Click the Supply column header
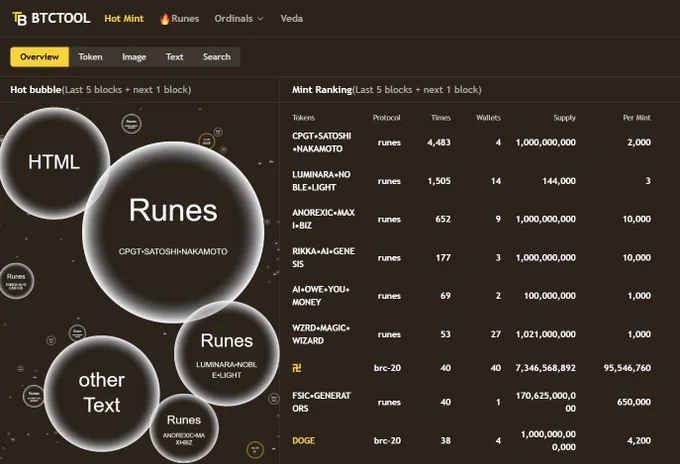The image size is (680, 464). pyautogui.click(x=565, y=118)
